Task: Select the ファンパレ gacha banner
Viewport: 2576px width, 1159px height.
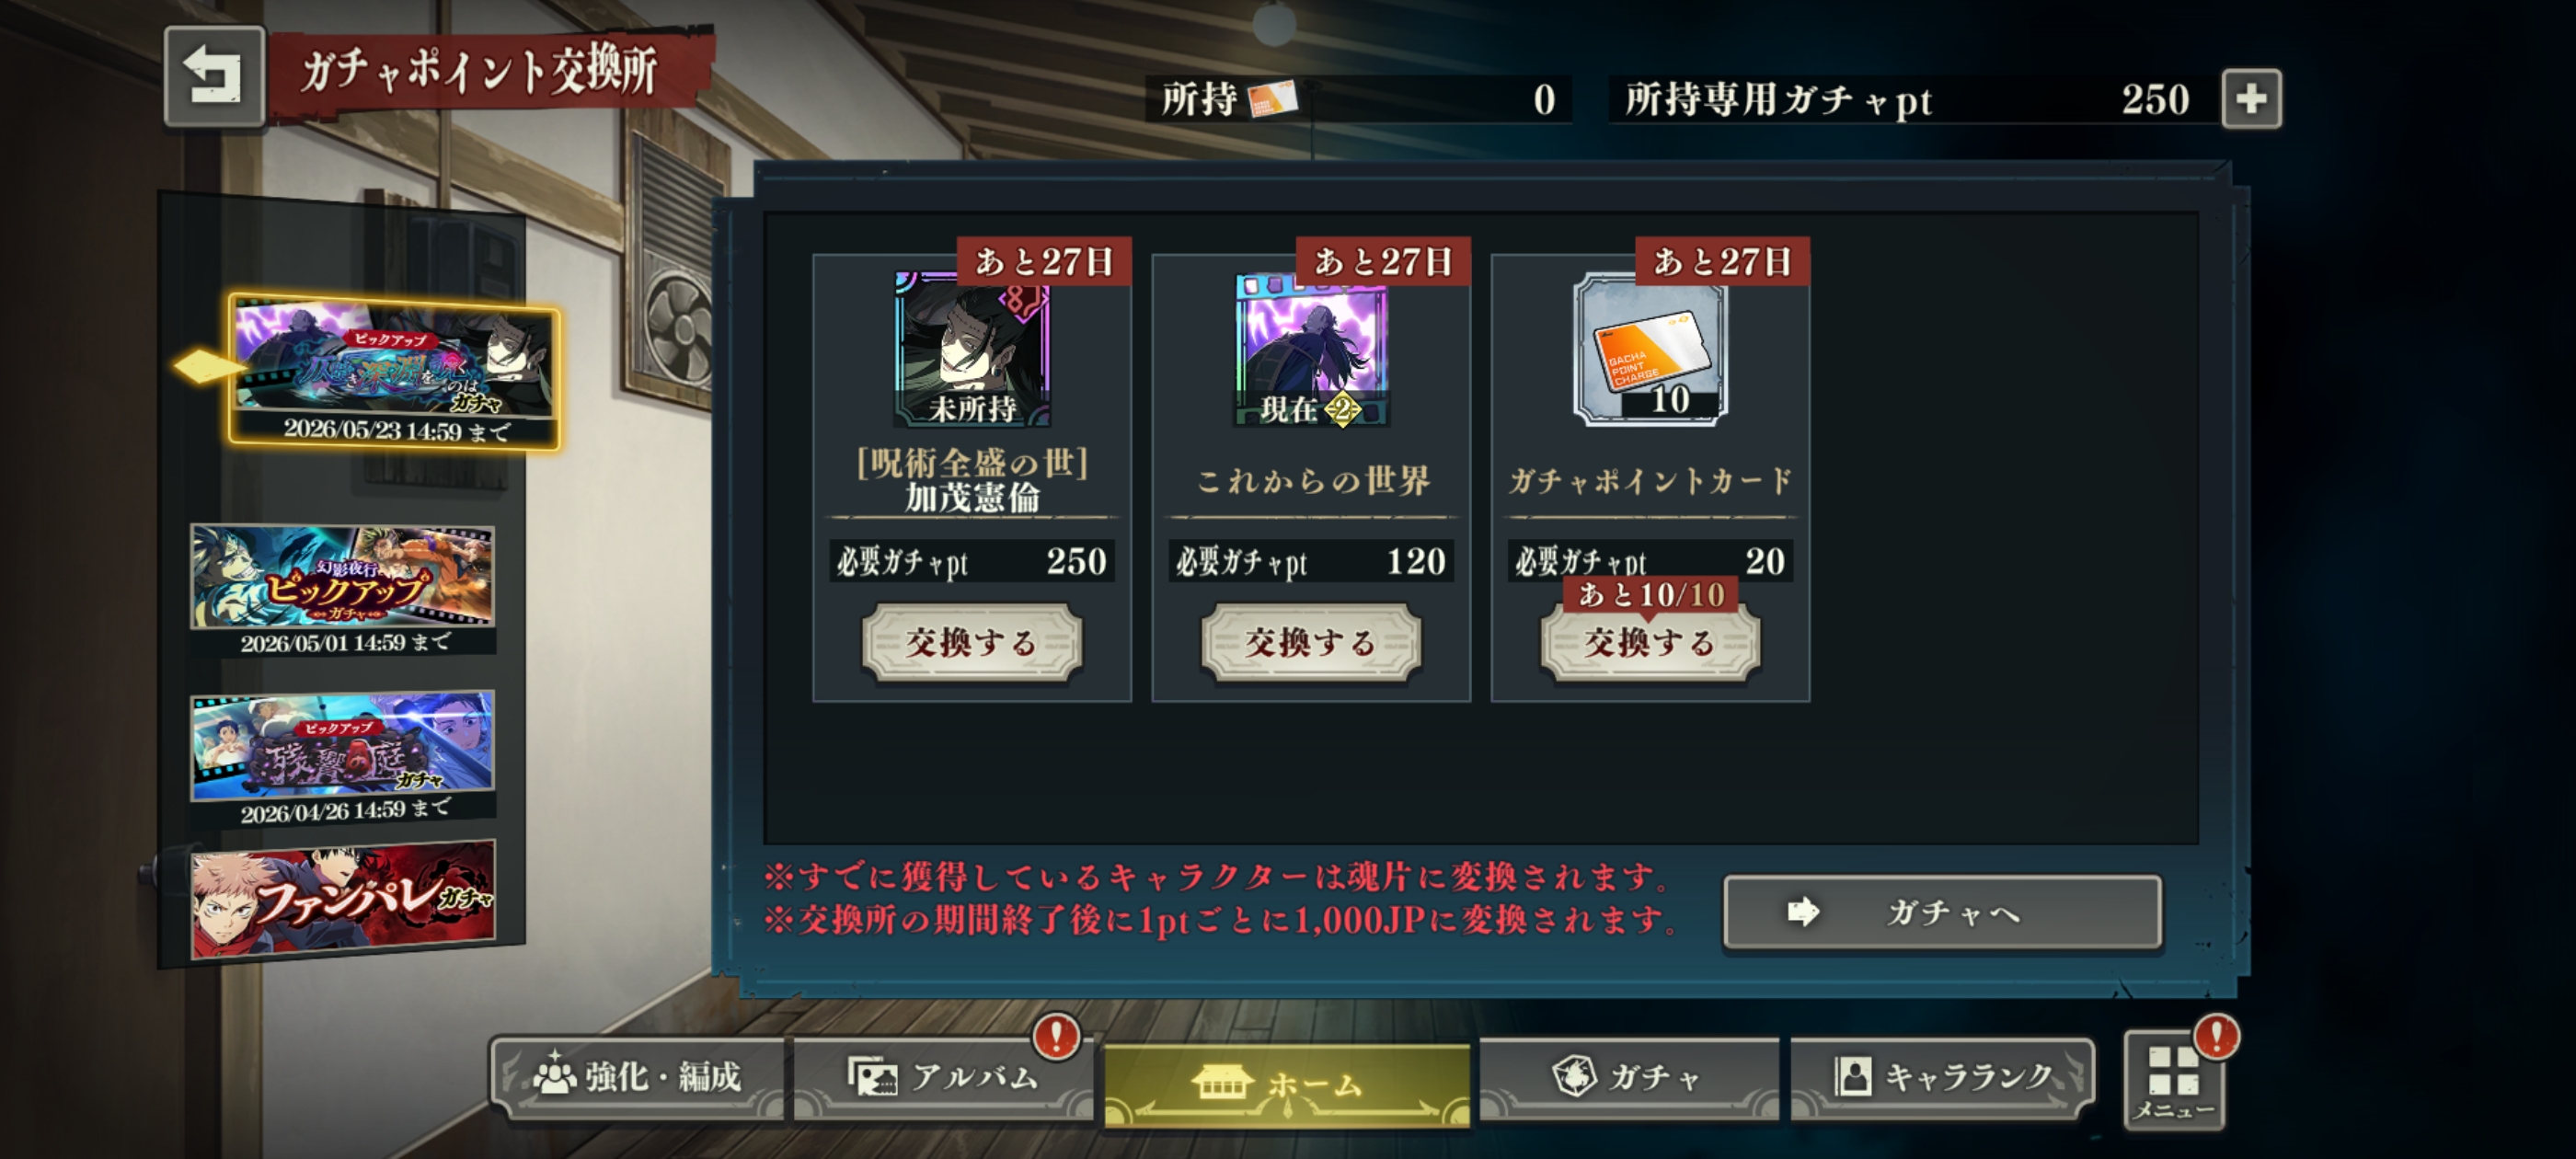Action: pyautogui.click(x=343, y=900)
